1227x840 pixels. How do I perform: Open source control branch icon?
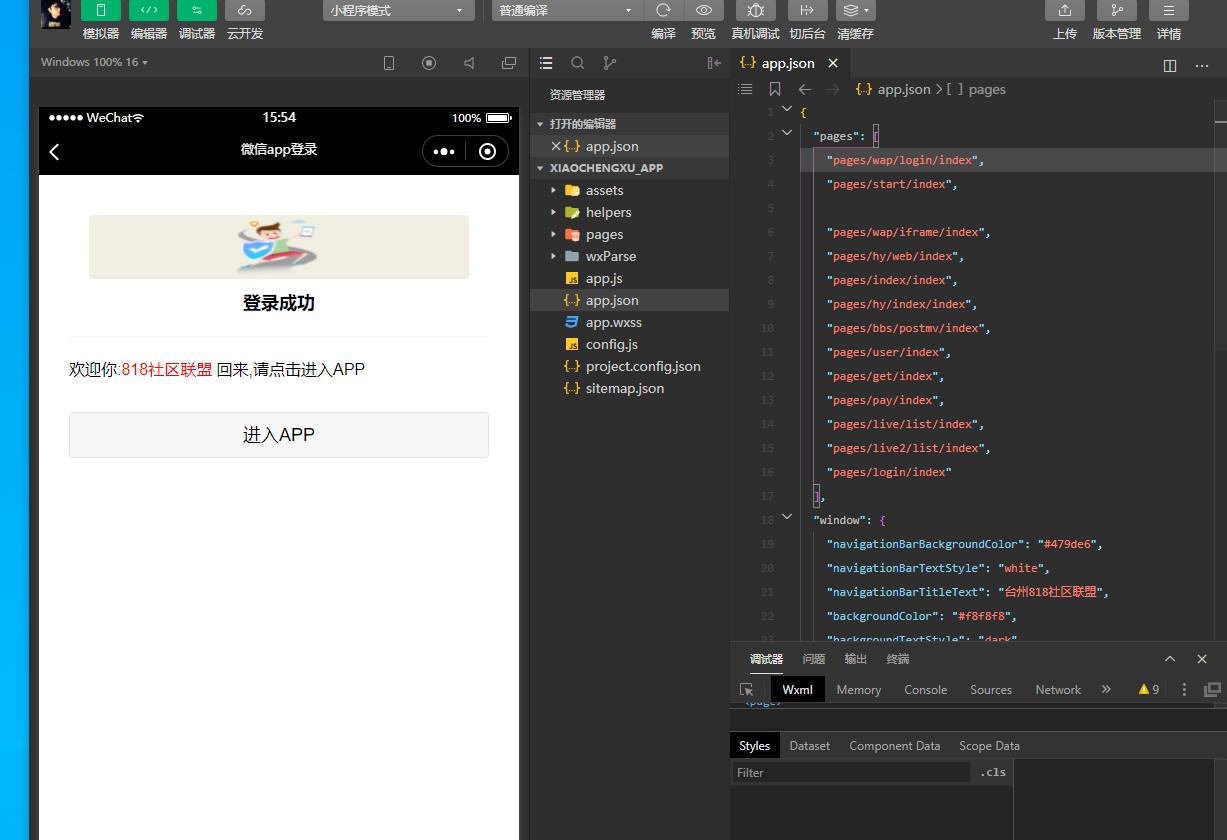[x=609, y=63]
